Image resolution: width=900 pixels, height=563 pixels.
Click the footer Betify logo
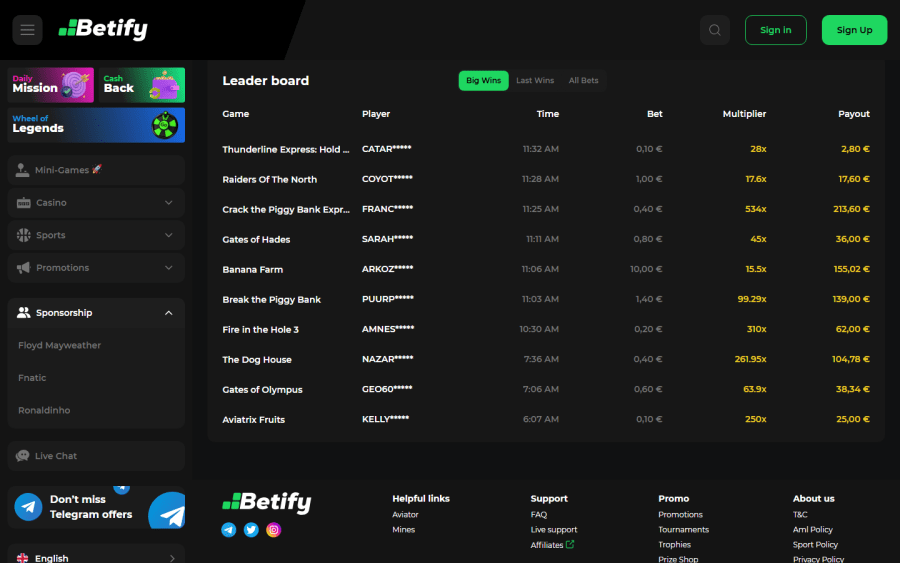pyautogui.click(x=267, y=502)
